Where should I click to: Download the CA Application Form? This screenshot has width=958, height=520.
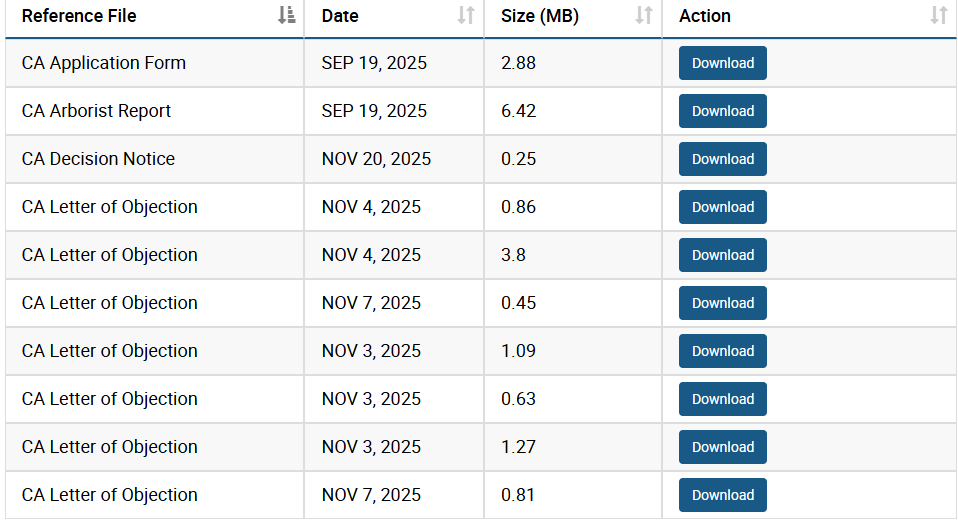click(x=723, y=63)
